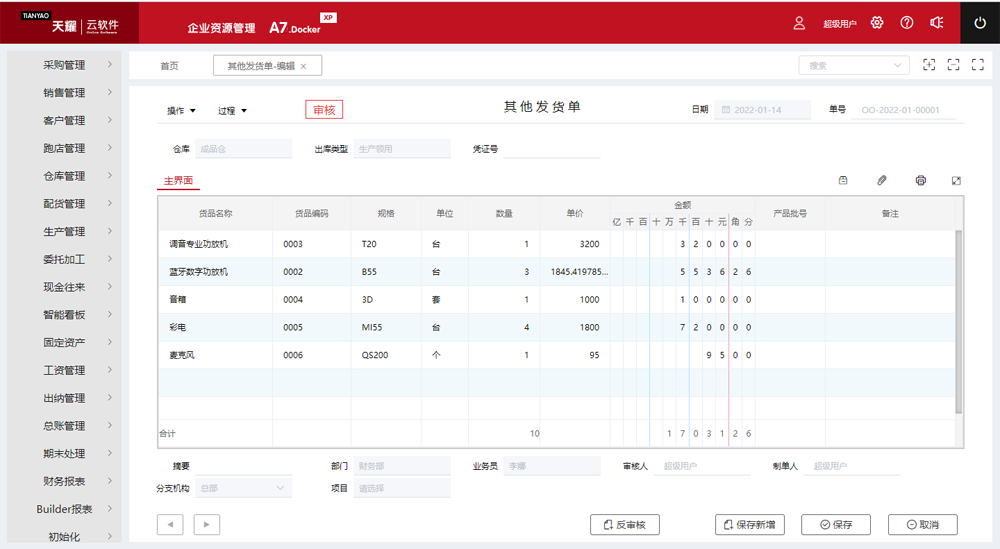The image size is (1000, 549).
Task: Close the 其他发货单-编辑 tab
Action: (x=303, y=66)
